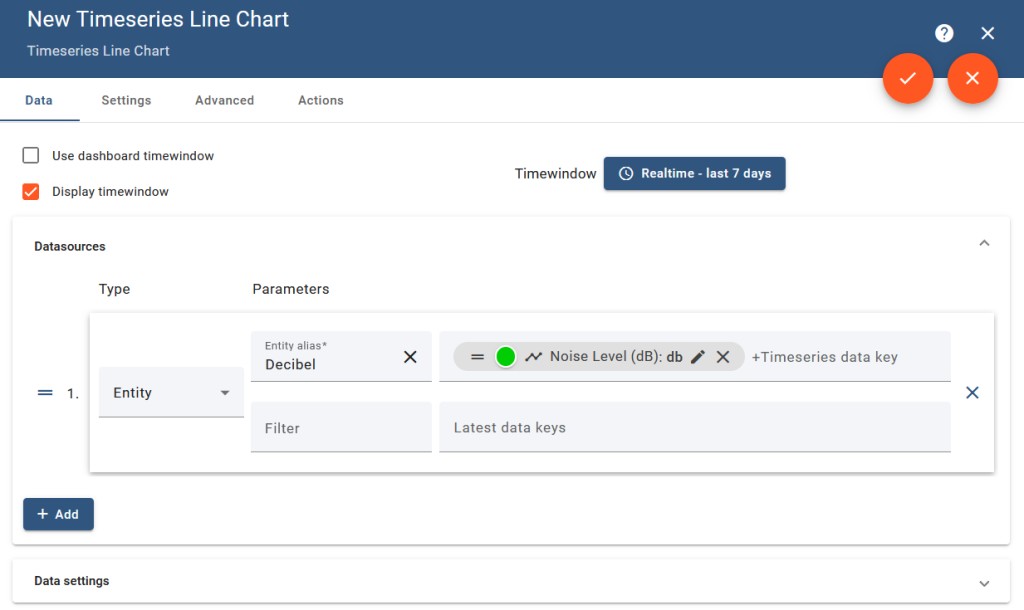Go to the Actions tab
The height and width of the screenshot is (610, 1024).
(x=321, y=100)
